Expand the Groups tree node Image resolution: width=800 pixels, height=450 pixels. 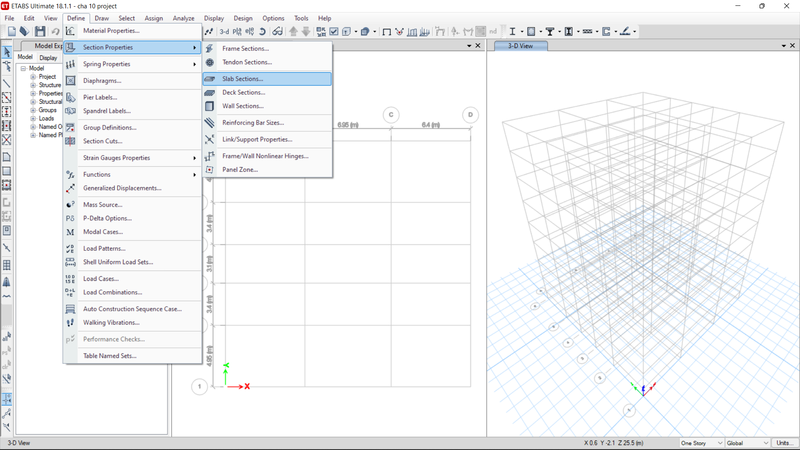(33, 110)
